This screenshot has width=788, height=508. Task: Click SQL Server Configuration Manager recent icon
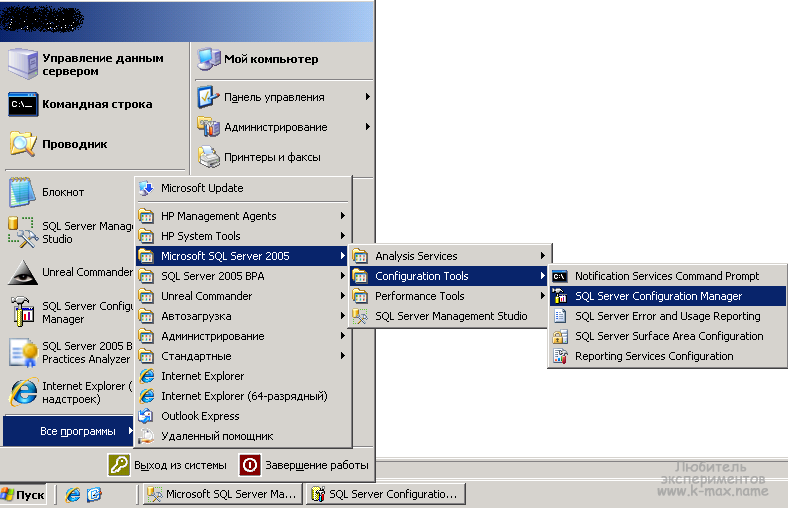(x=23, y=312)
